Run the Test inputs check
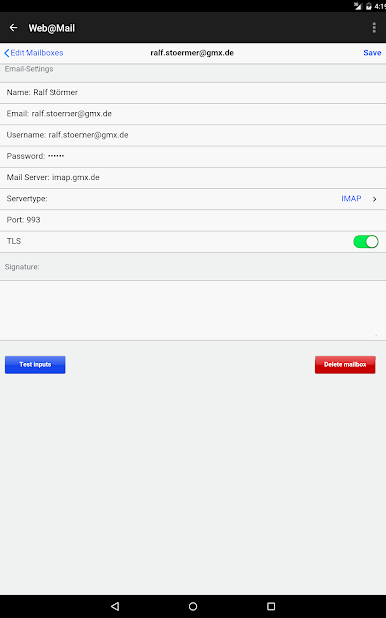386x618 pixels. (35, 365)
